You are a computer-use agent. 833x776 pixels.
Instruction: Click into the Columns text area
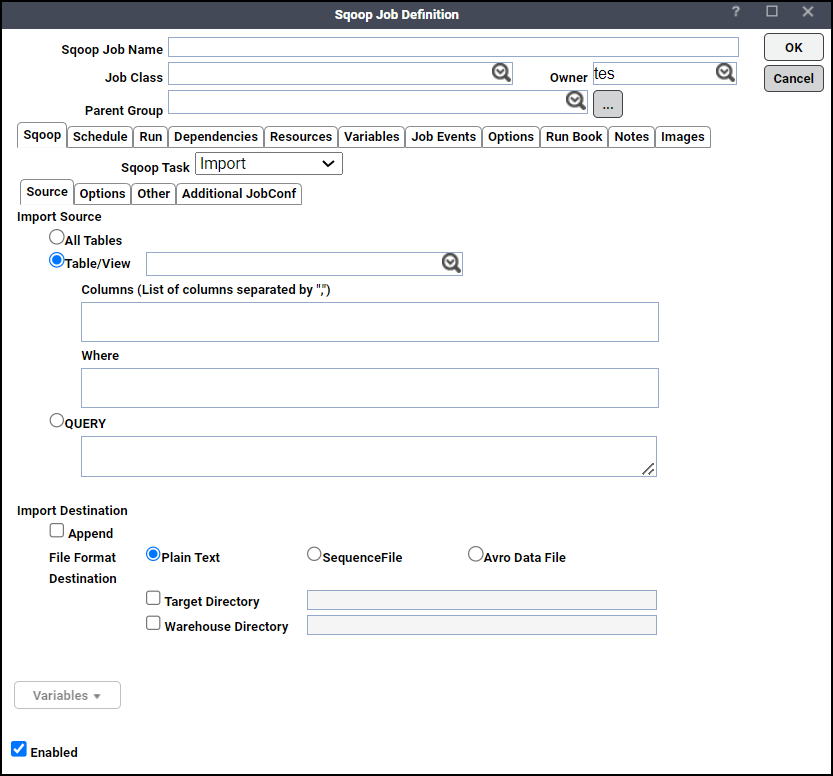pyautogui.click(x=370, y=322)
